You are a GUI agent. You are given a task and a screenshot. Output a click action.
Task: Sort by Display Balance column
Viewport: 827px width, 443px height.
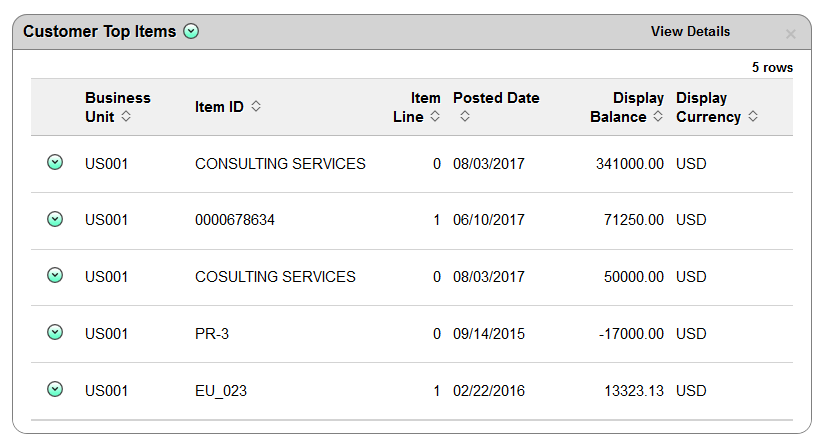[658, 116]
